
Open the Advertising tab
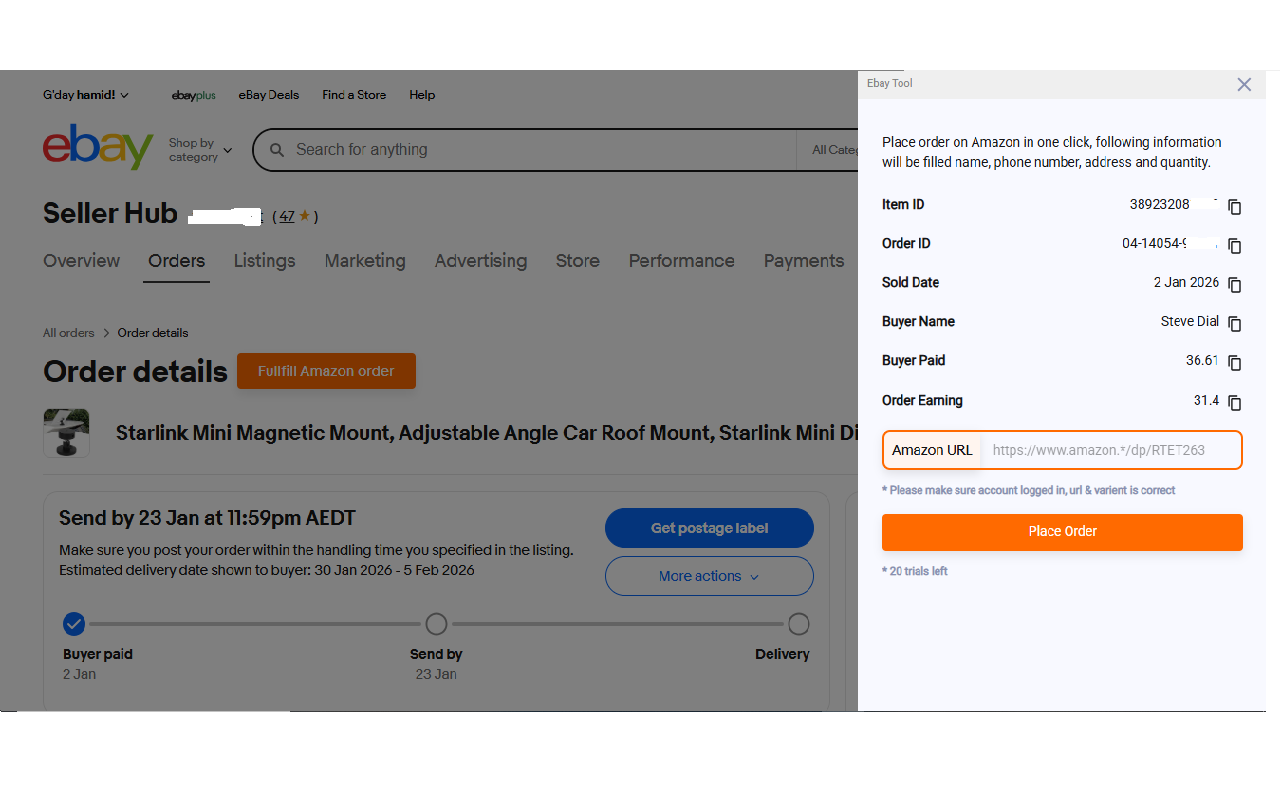481,261
